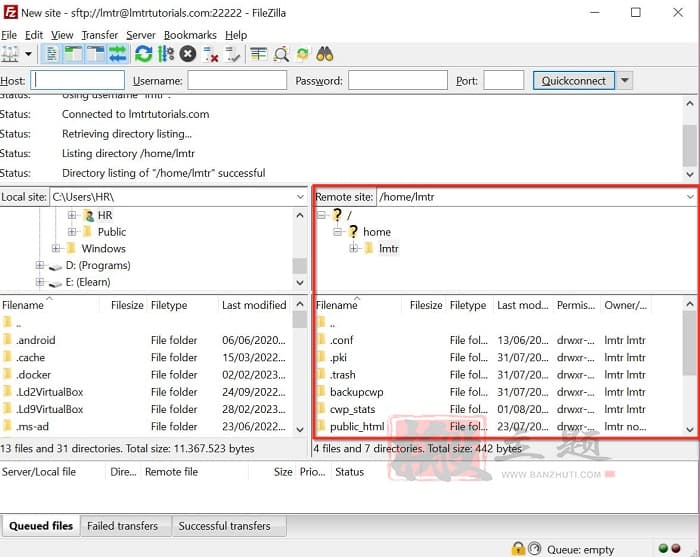Refresh file and folder lists
The image size is (700, 557).
(x=143, y=54)
